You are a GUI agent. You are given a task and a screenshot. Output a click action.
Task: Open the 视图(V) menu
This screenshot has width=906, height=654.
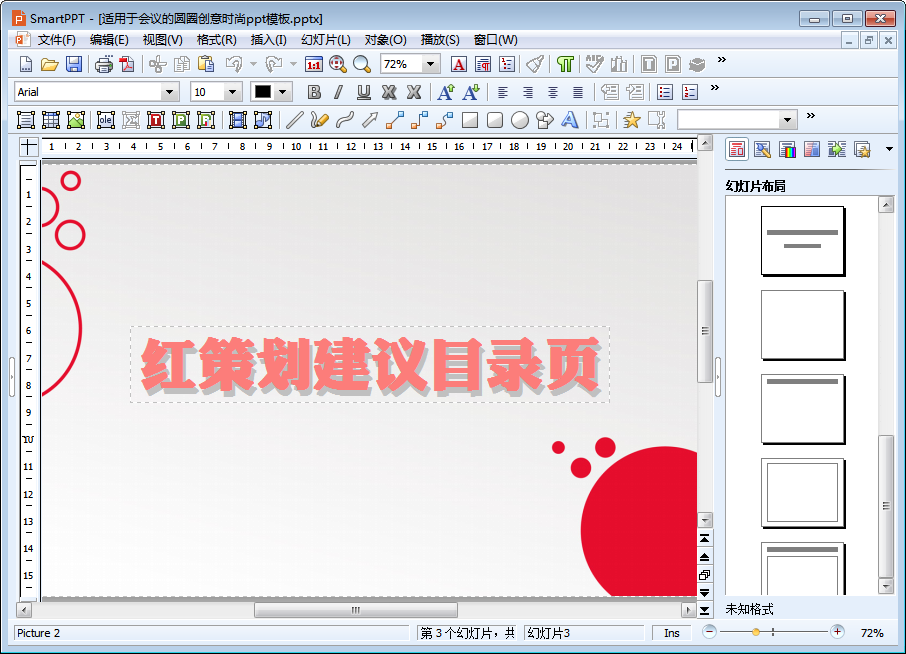coord(162,40)
